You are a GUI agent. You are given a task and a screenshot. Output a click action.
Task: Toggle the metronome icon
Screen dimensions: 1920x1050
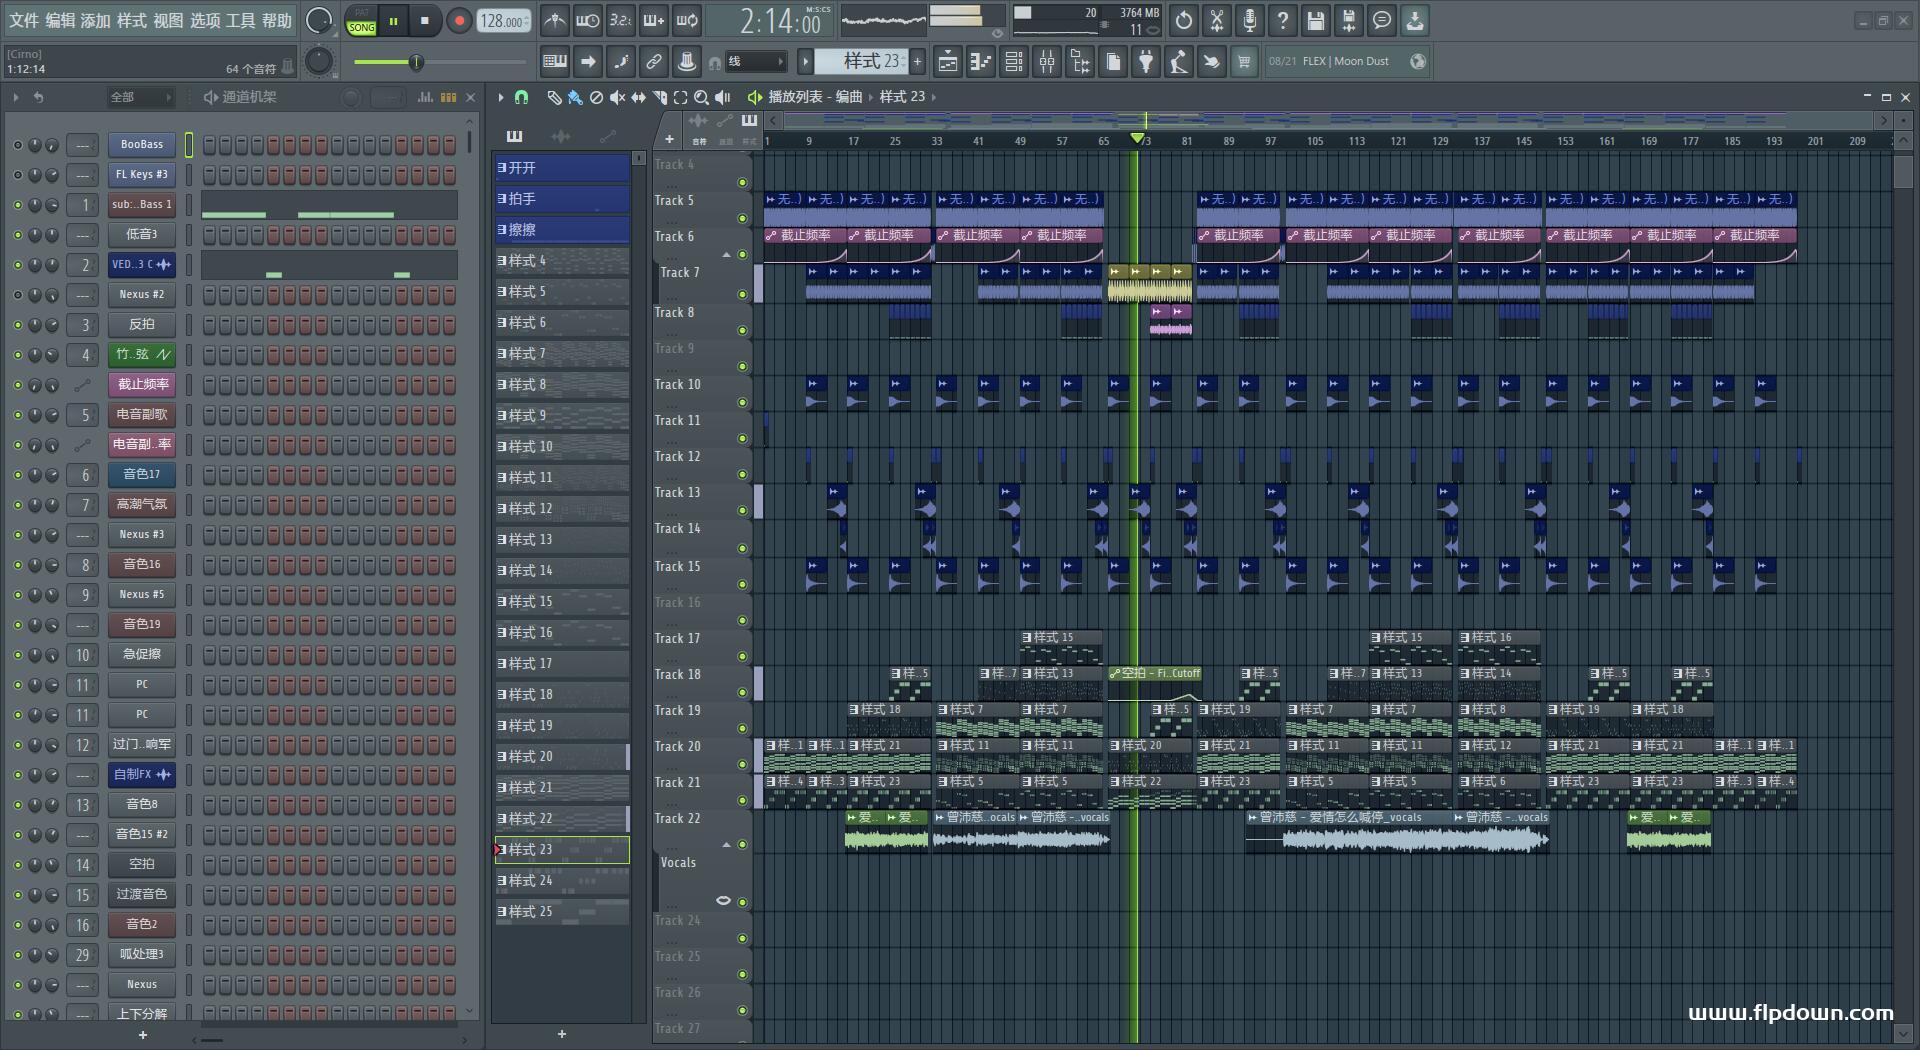tap(554, 21)
